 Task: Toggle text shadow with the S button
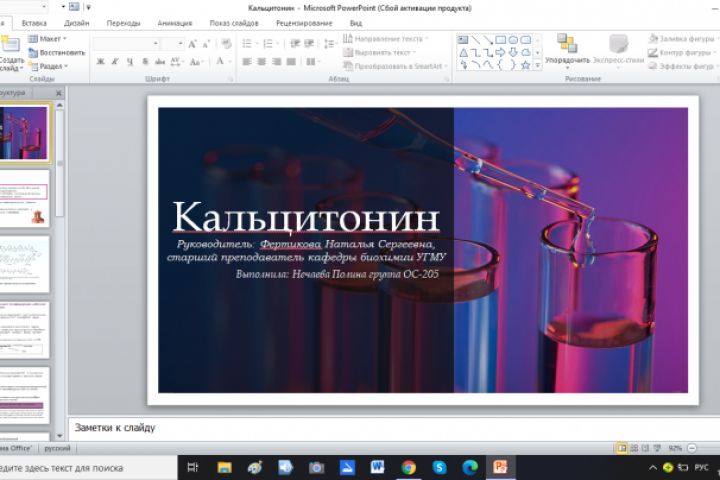(145, 62)
